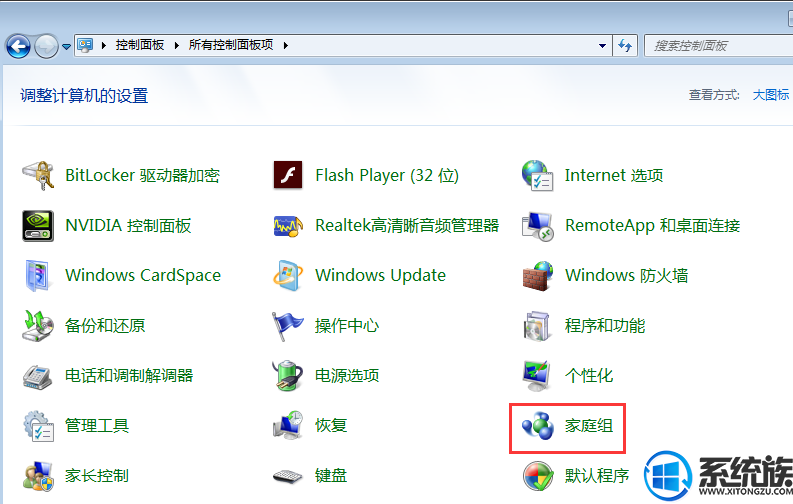Click the Forward navigation arrow

point(46,47)
